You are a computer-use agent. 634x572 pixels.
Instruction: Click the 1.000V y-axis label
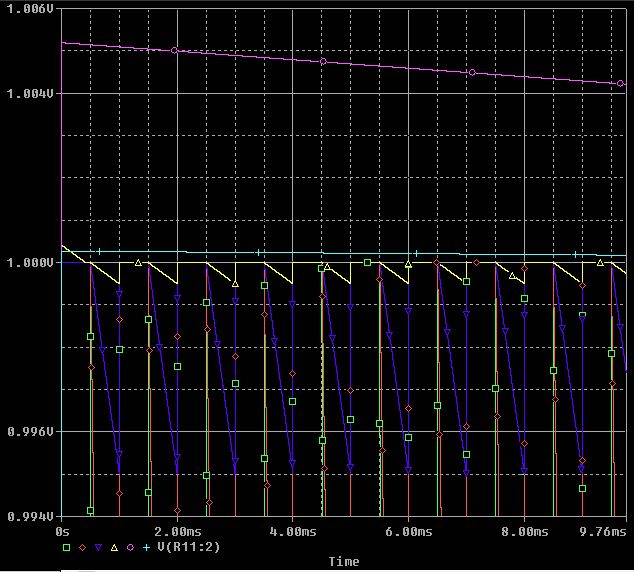pos(30,263)
